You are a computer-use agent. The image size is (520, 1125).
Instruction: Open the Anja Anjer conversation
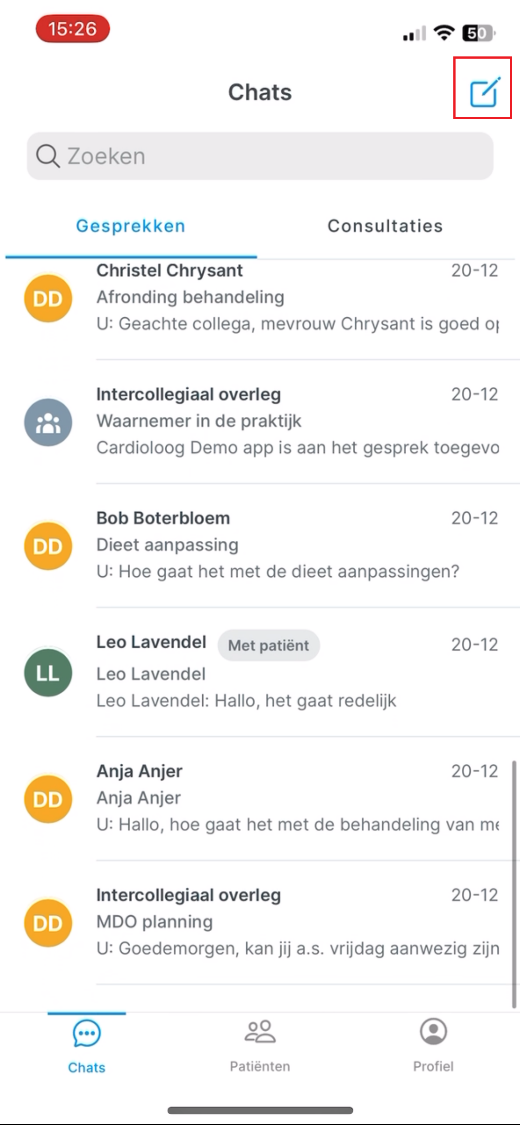click(260, 798)
